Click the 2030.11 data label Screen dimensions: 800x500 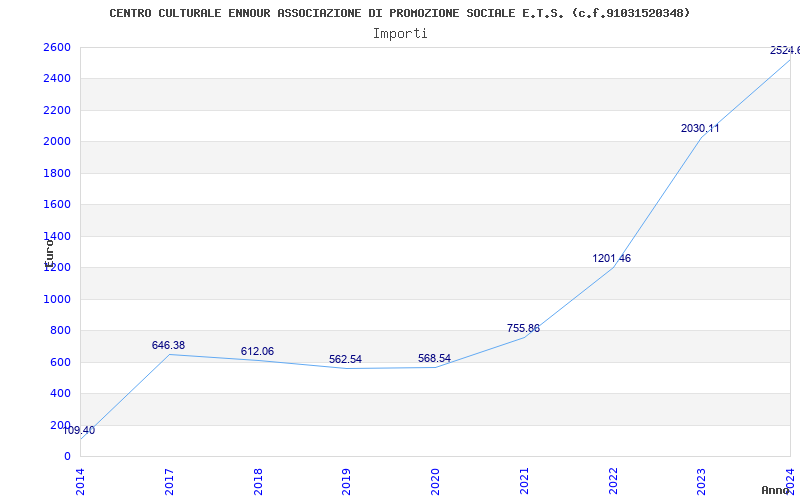pyautogui.click(x=700, y=129)
